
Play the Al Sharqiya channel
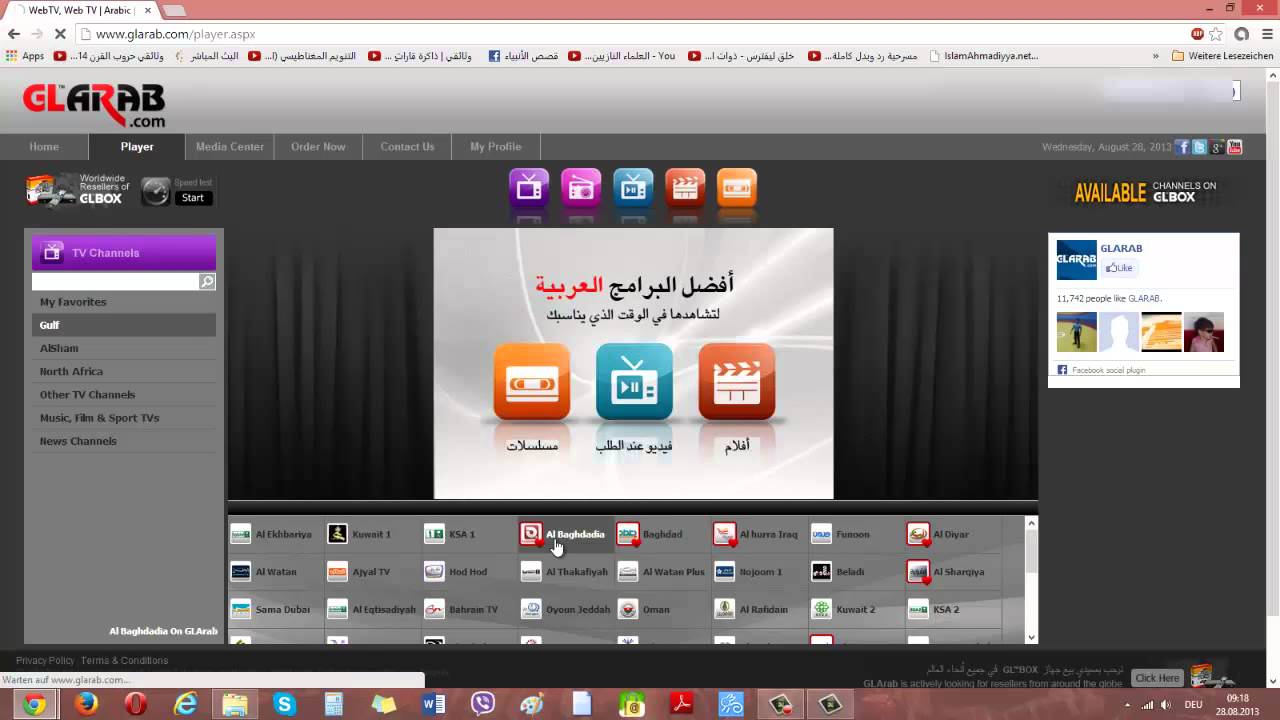tap(946, 572)
